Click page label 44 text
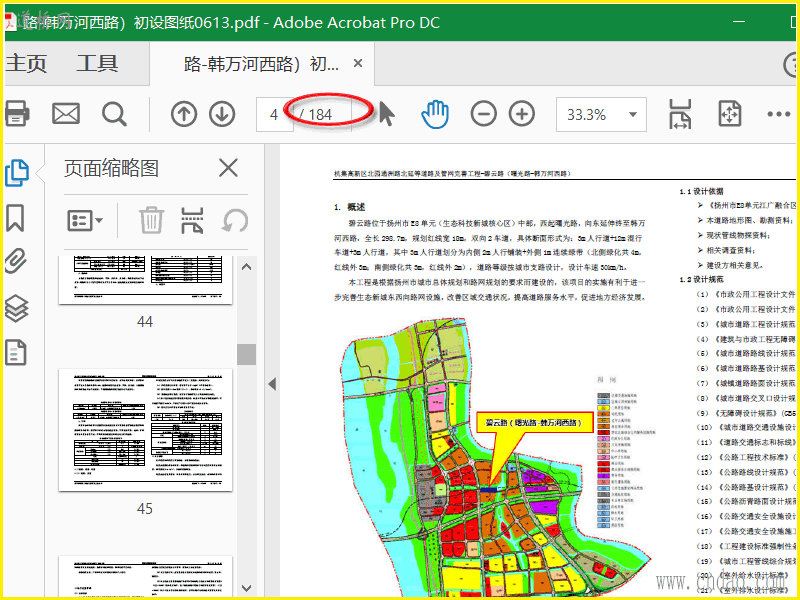This screenshot has height=600, width=800. click(145, 321)
